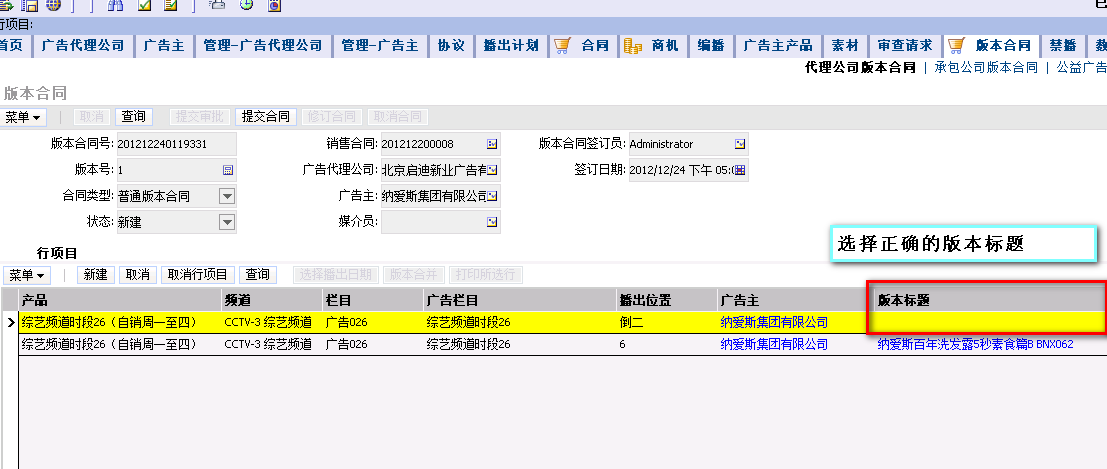Switch to 首页 tab
Screen dimensions: 1107x469
coord(12,46)
